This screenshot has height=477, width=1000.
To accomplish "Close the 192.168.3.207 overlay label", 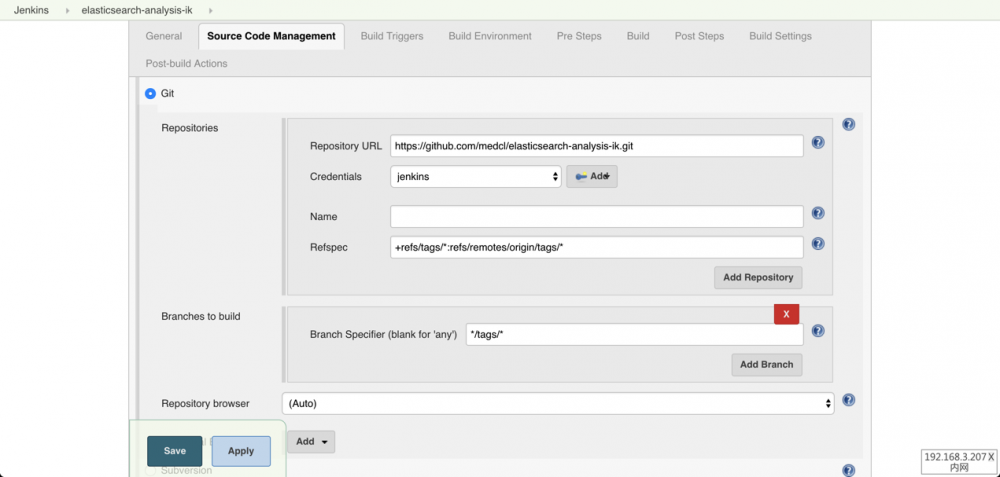I will pyautogui.click(x=992, y=456).
